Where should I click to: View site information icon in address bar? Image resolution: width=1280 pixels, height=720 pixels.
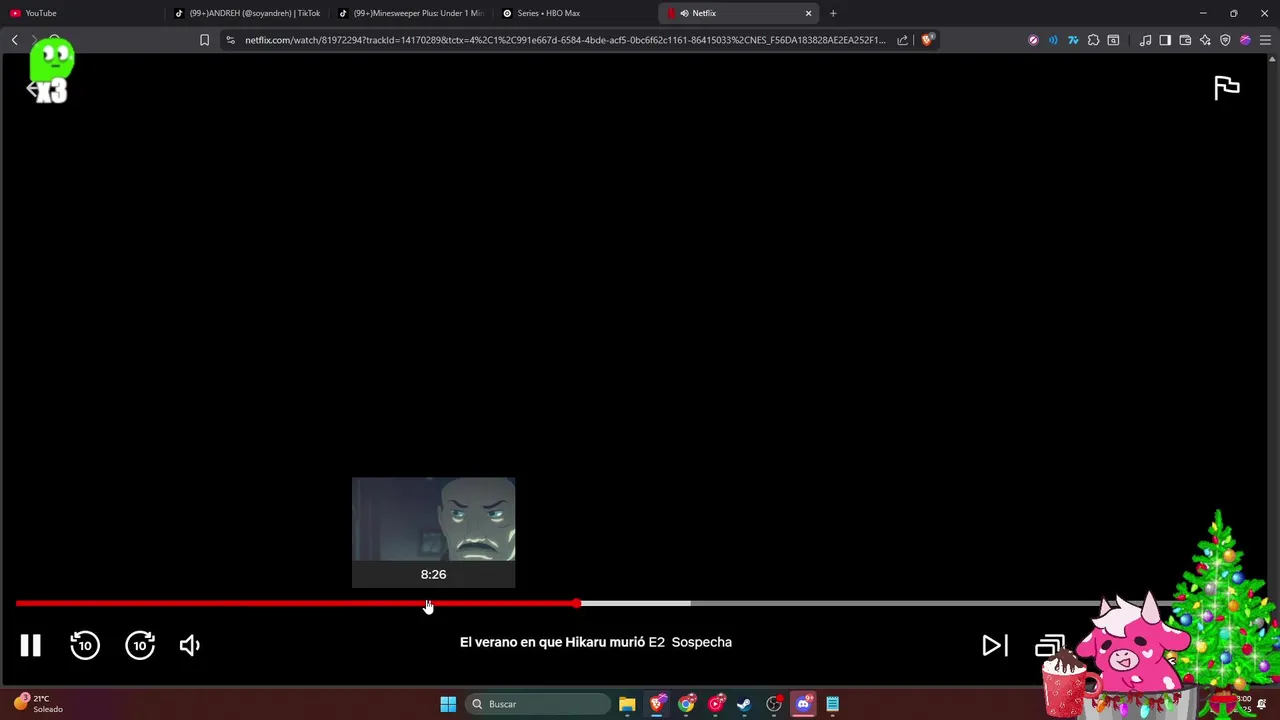tap(231, 40)
